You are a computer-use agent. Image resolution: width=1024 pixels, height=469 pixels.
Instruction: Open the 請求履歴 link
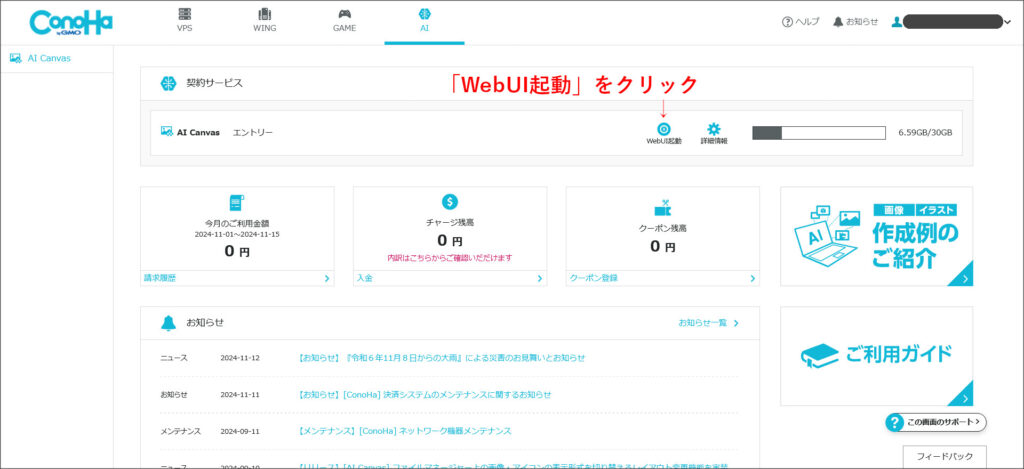[160, 278]
